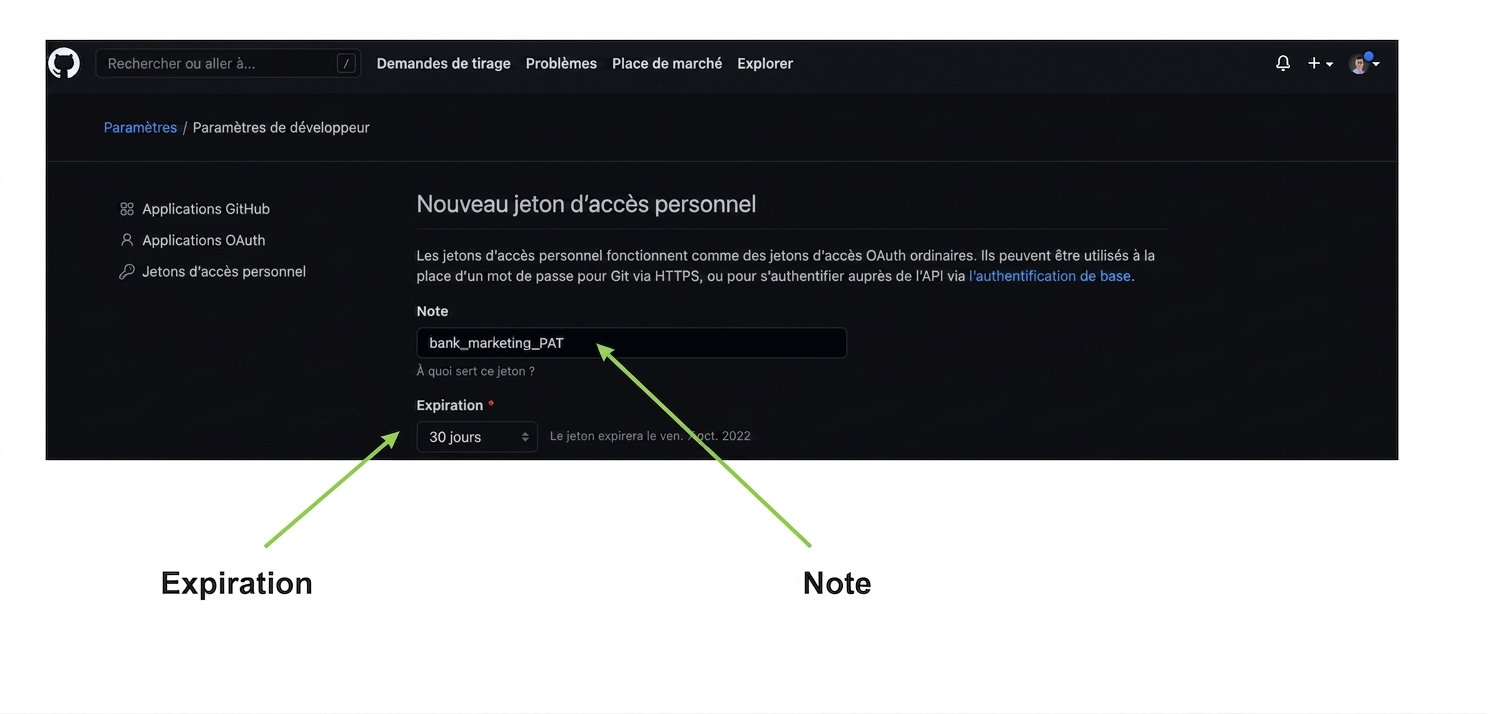Open Problèmes in top navigation
Screen dimensions: 1488x714
click(561, 63)
